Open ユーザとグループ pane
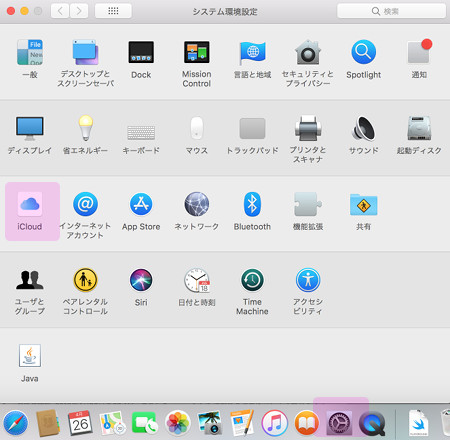450x440 pixels. 30,280
